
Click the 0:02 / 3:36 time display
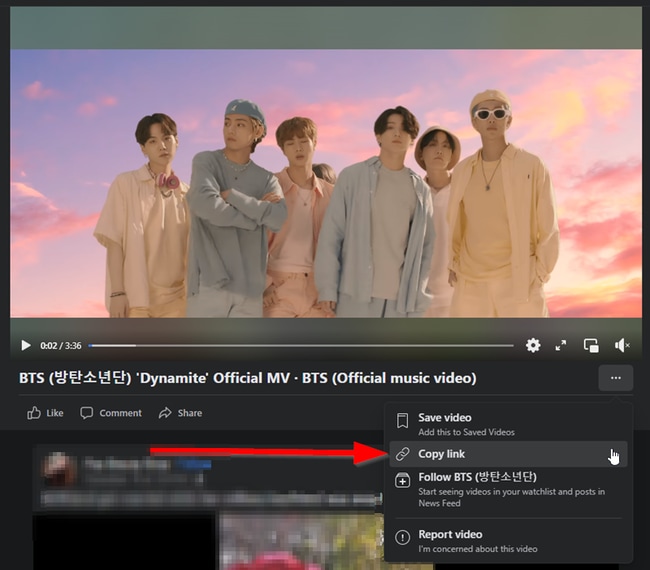click(x=61, y=345)
